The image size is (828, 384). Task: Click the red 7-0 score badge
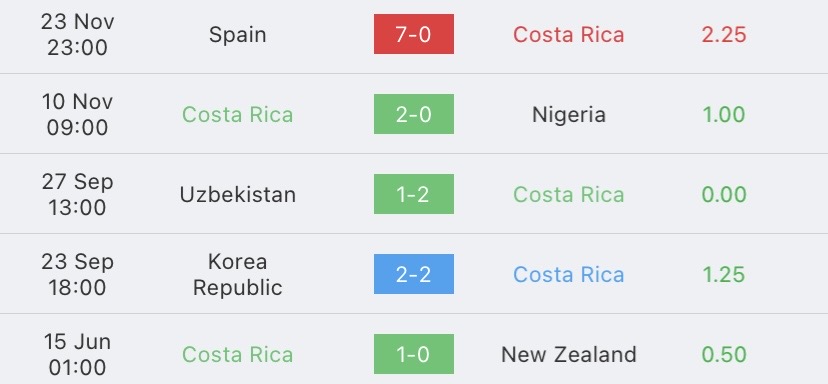pyautogui.click(x=413, y=34)
